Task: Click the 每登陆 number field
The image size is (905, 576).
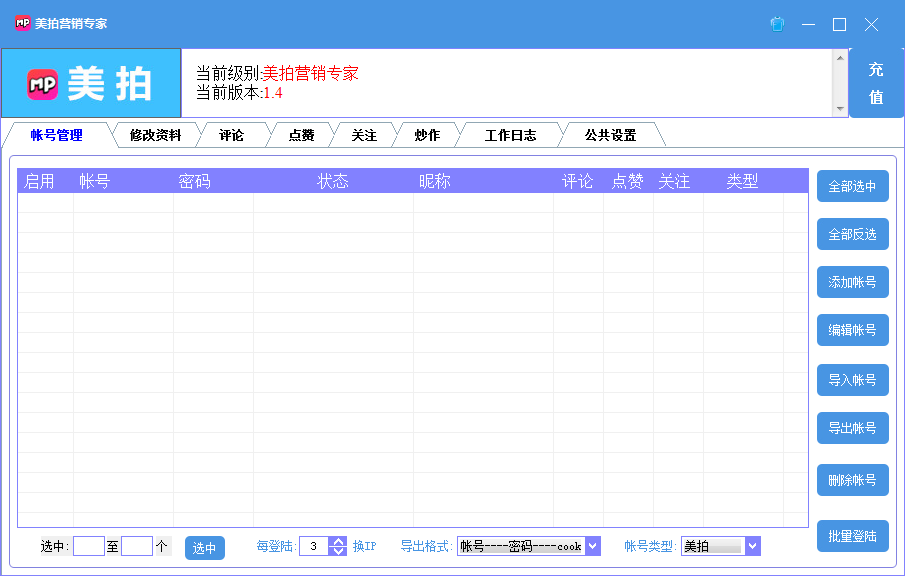Action: (314, 546)
